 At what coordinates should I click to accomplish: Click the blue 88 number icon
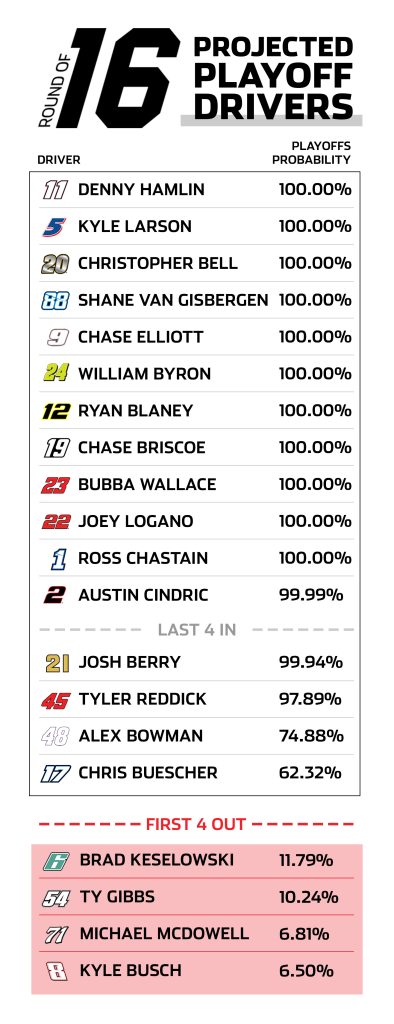[x=55, y=300]
